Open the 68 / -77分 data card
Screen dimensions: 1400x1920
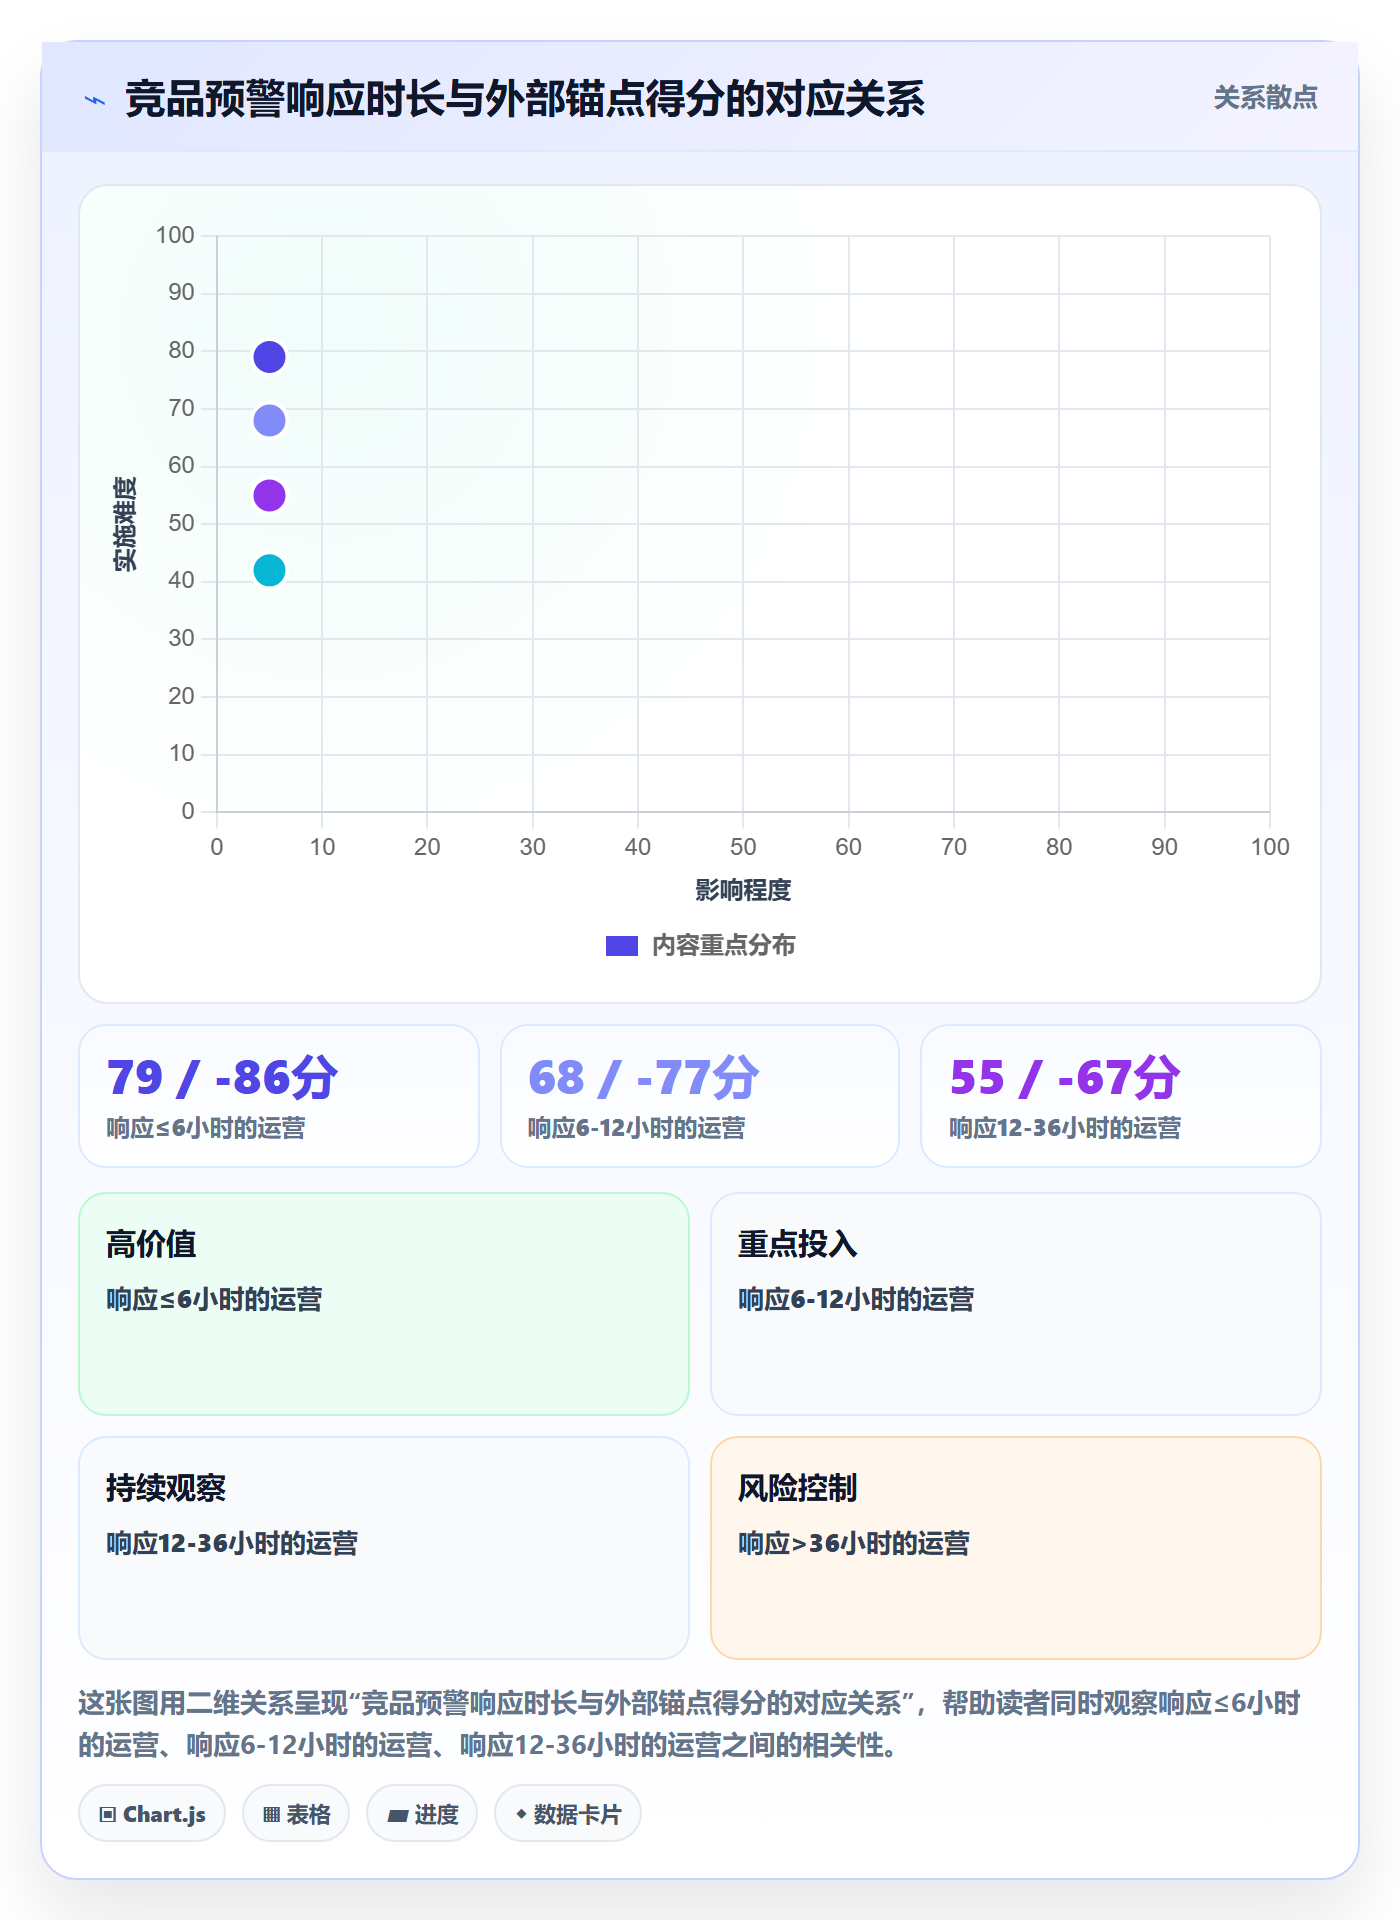(x=700, y=1096)
